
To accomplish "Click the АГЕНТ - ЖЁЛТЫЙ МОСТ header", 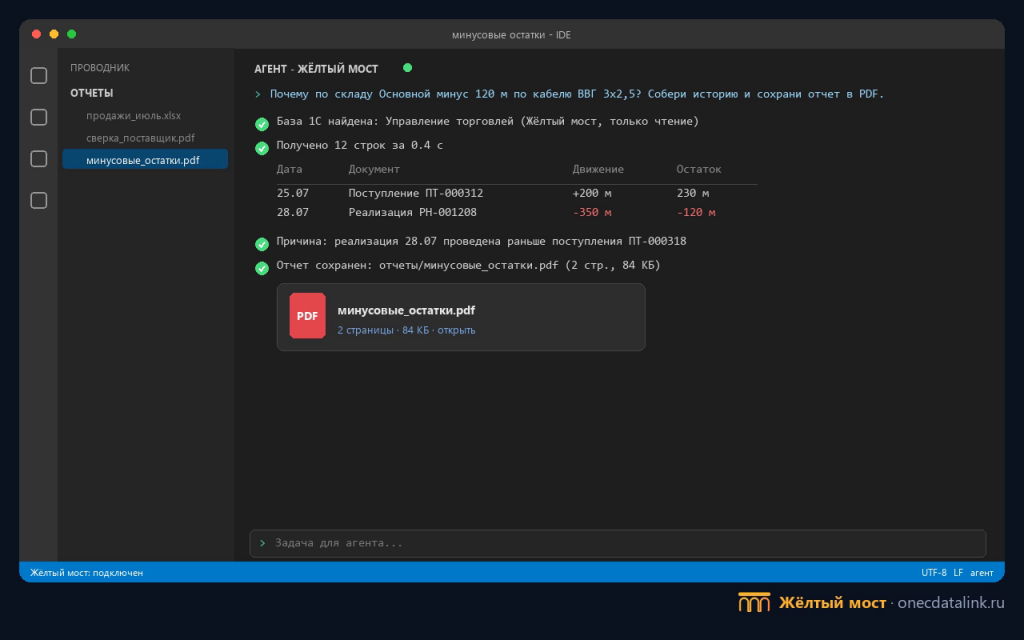I will (x=316, y=69).
